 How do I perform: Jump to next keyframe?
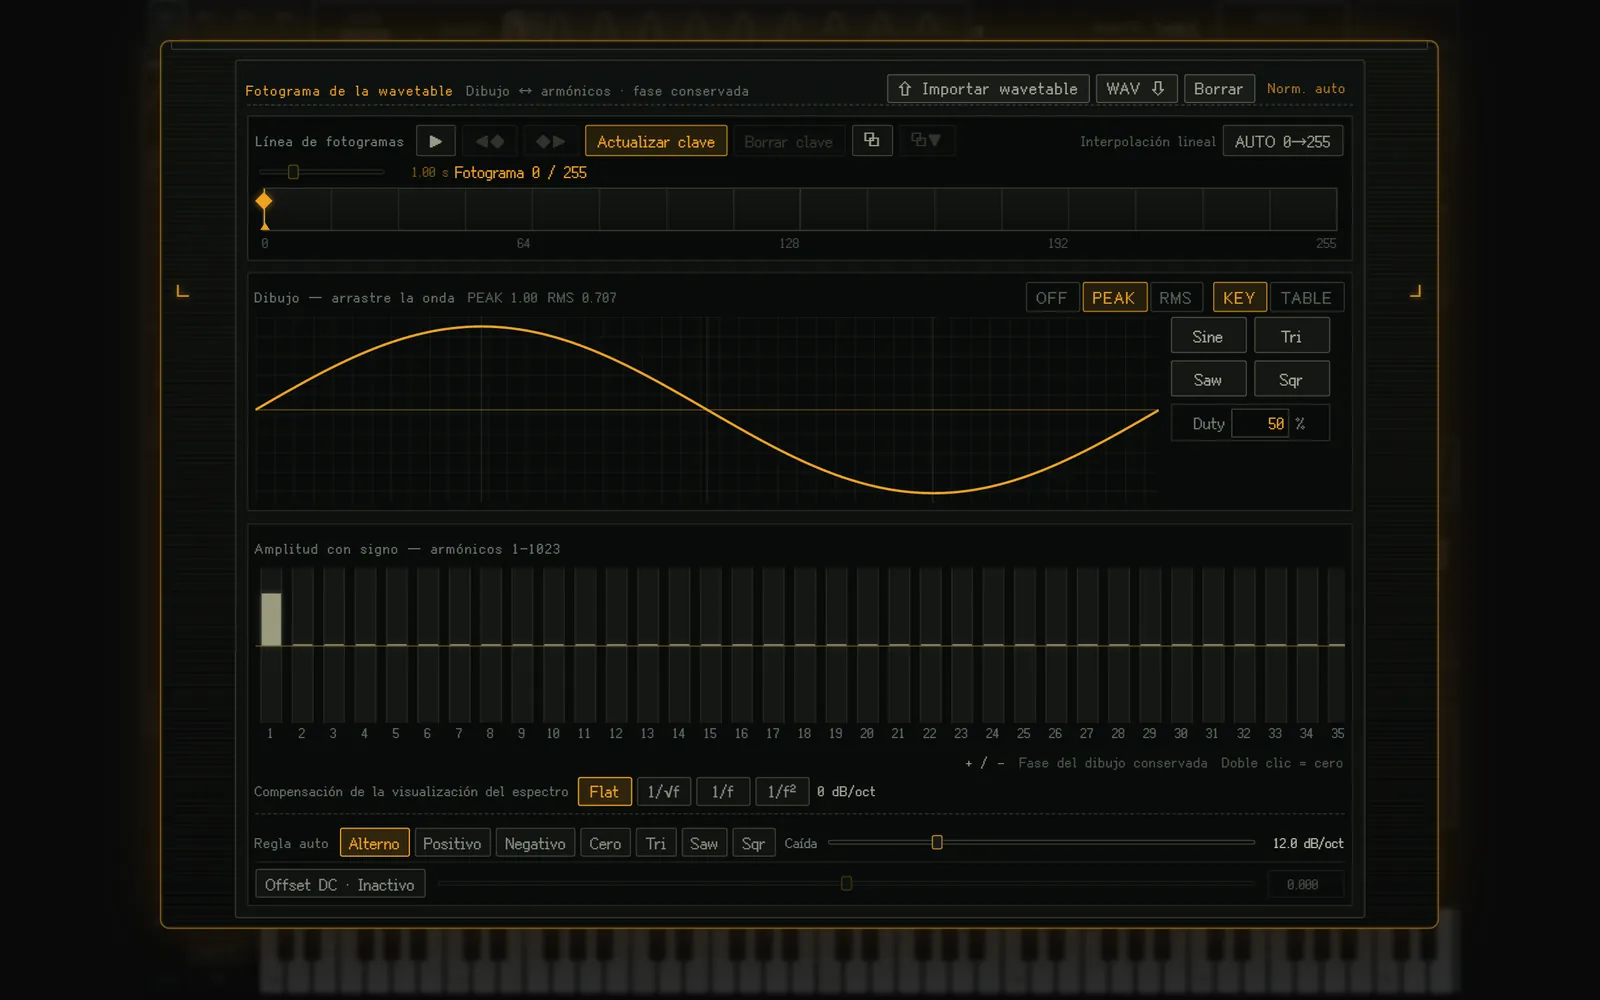click(x=550, y=141)
